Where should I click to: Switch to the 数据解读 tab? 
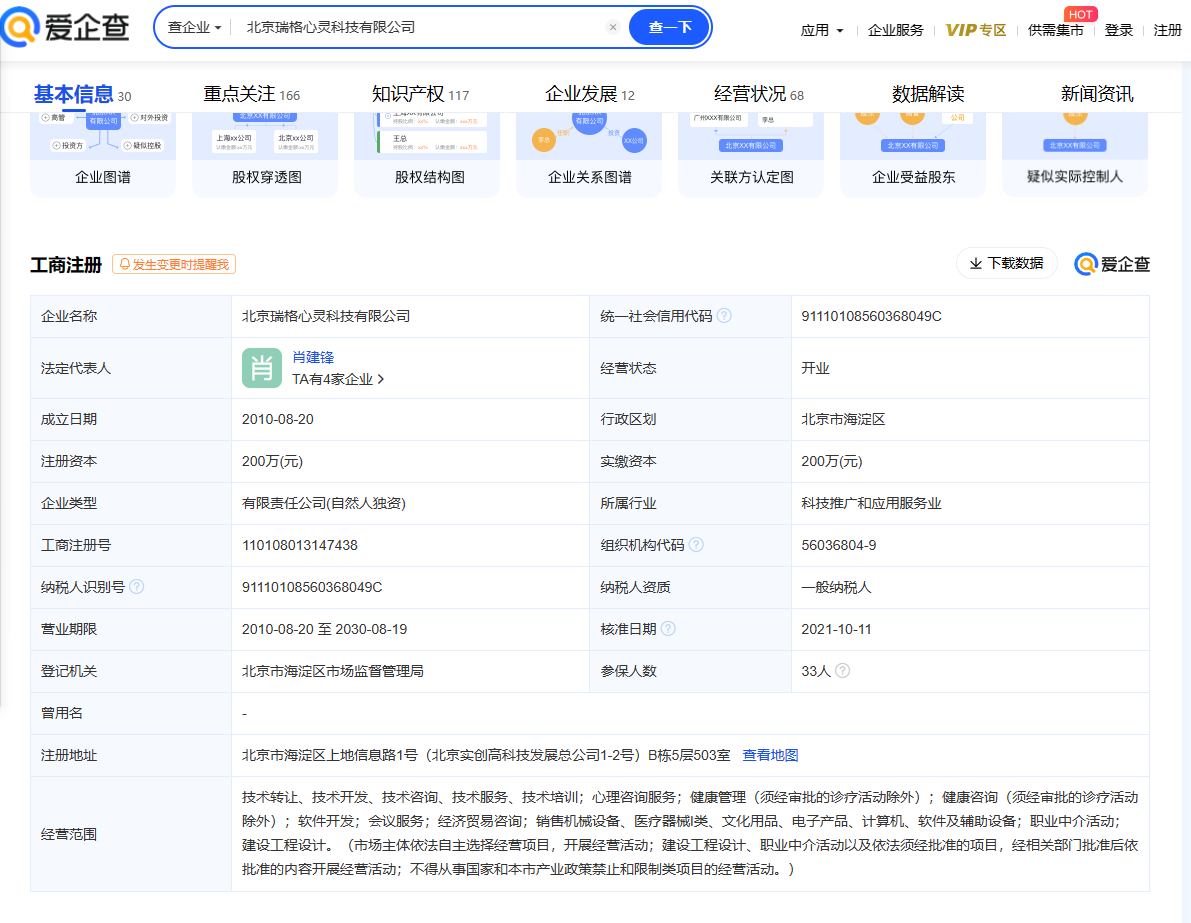tap(927, 94)
